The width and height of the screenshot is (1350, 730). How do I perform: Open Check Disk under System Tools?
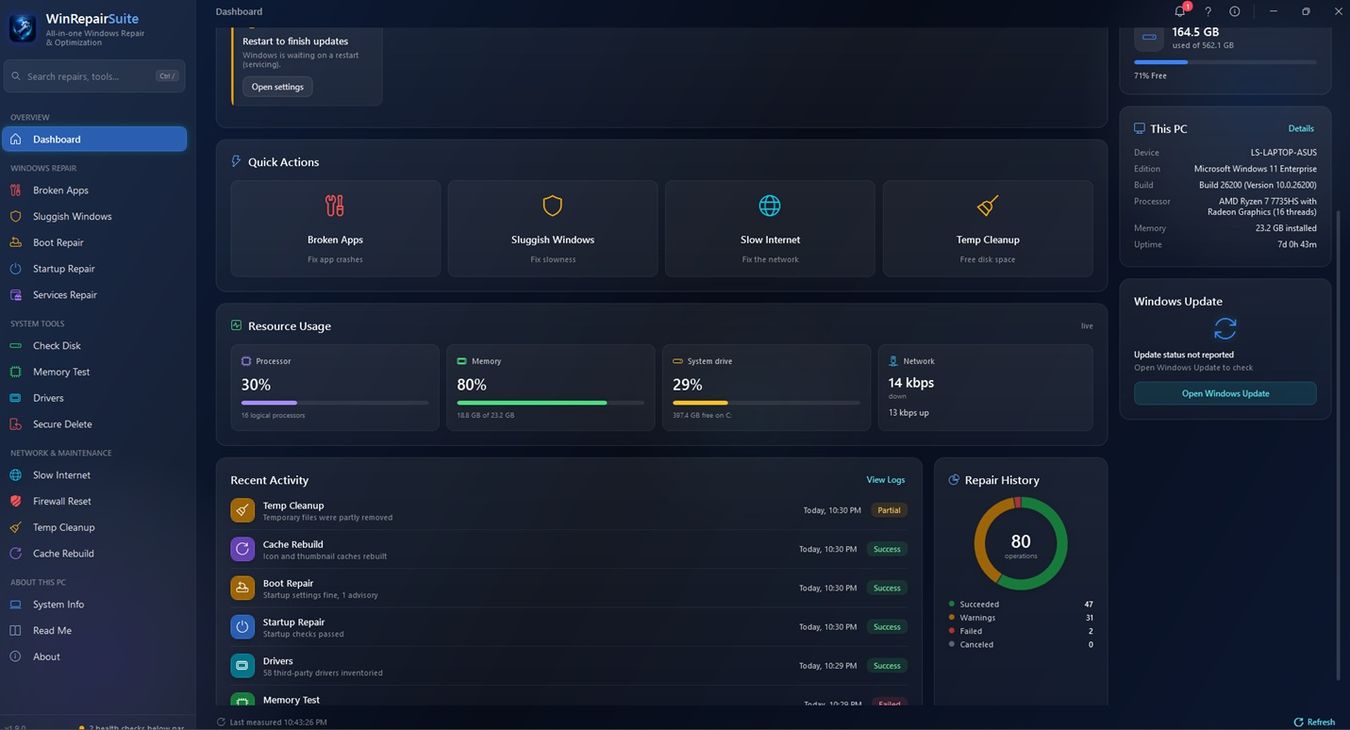(x=94, y=346)
